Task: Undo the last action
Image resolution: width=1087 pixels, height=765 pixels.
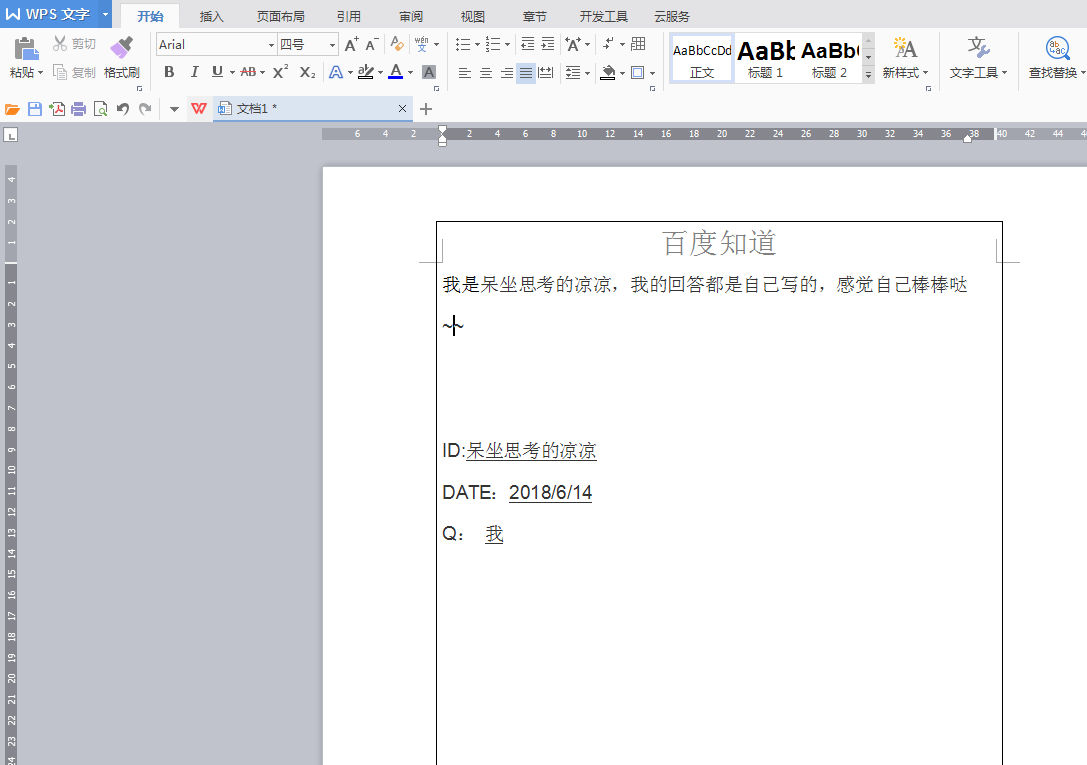Action: pos(123,109)
